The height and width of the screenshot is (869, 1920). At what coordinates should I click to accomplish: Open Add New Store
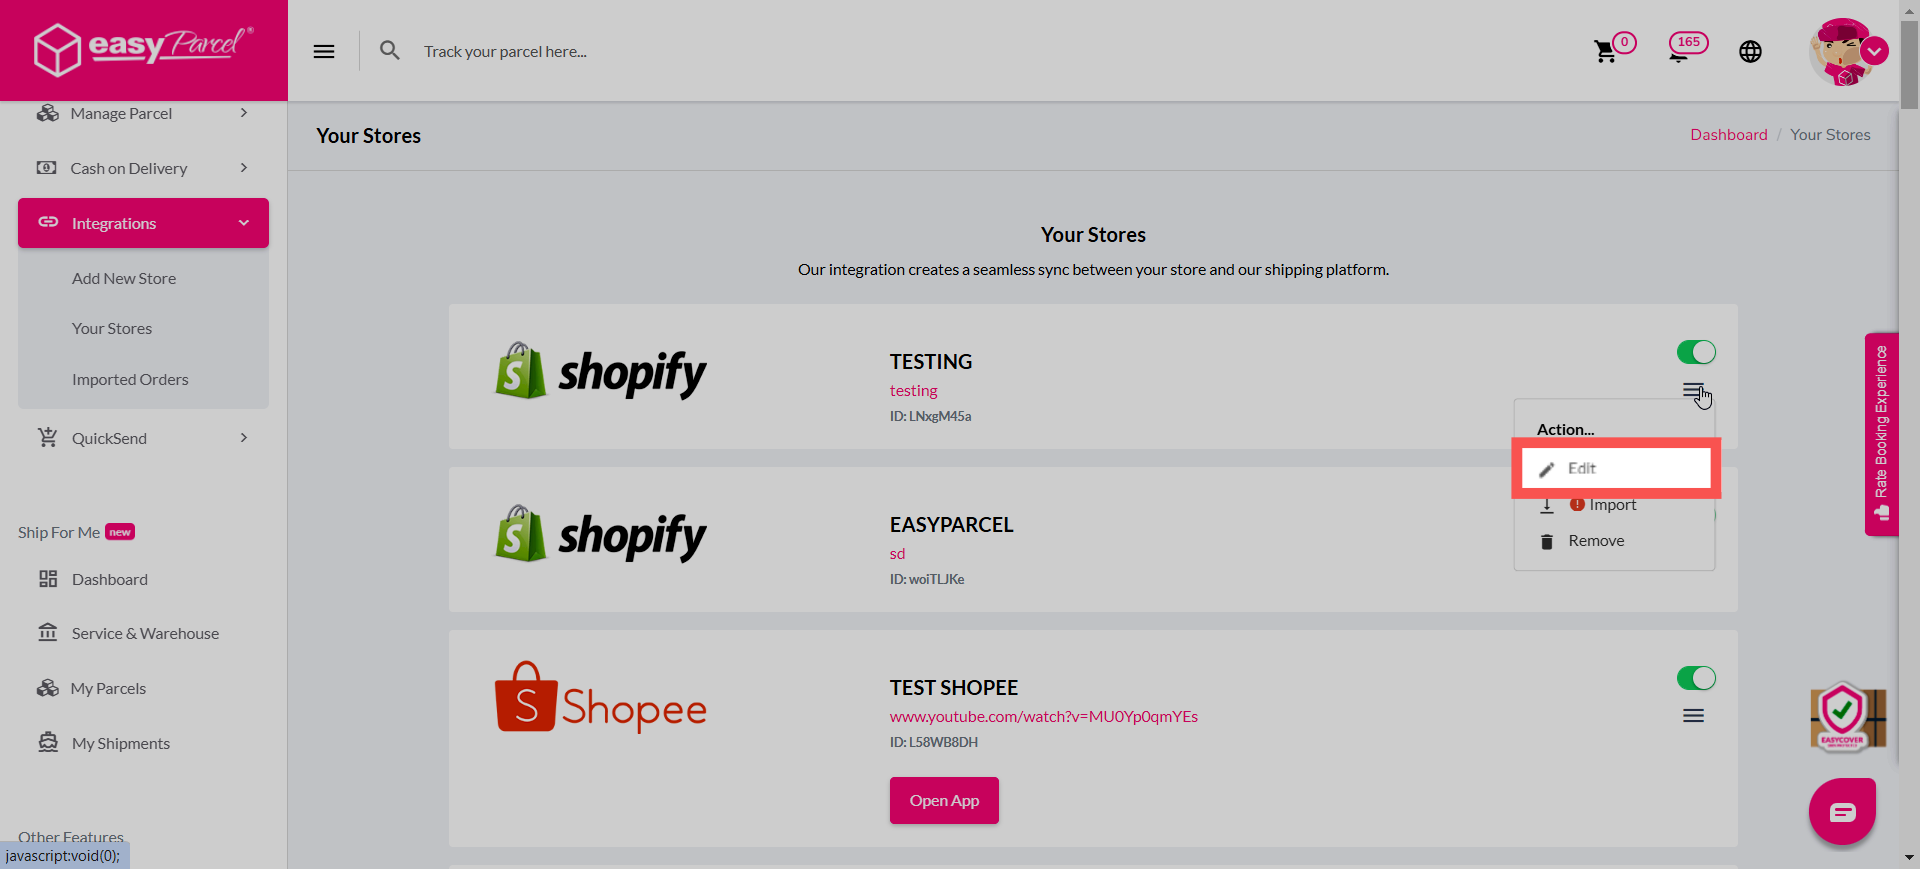click(x=124, y=278)
